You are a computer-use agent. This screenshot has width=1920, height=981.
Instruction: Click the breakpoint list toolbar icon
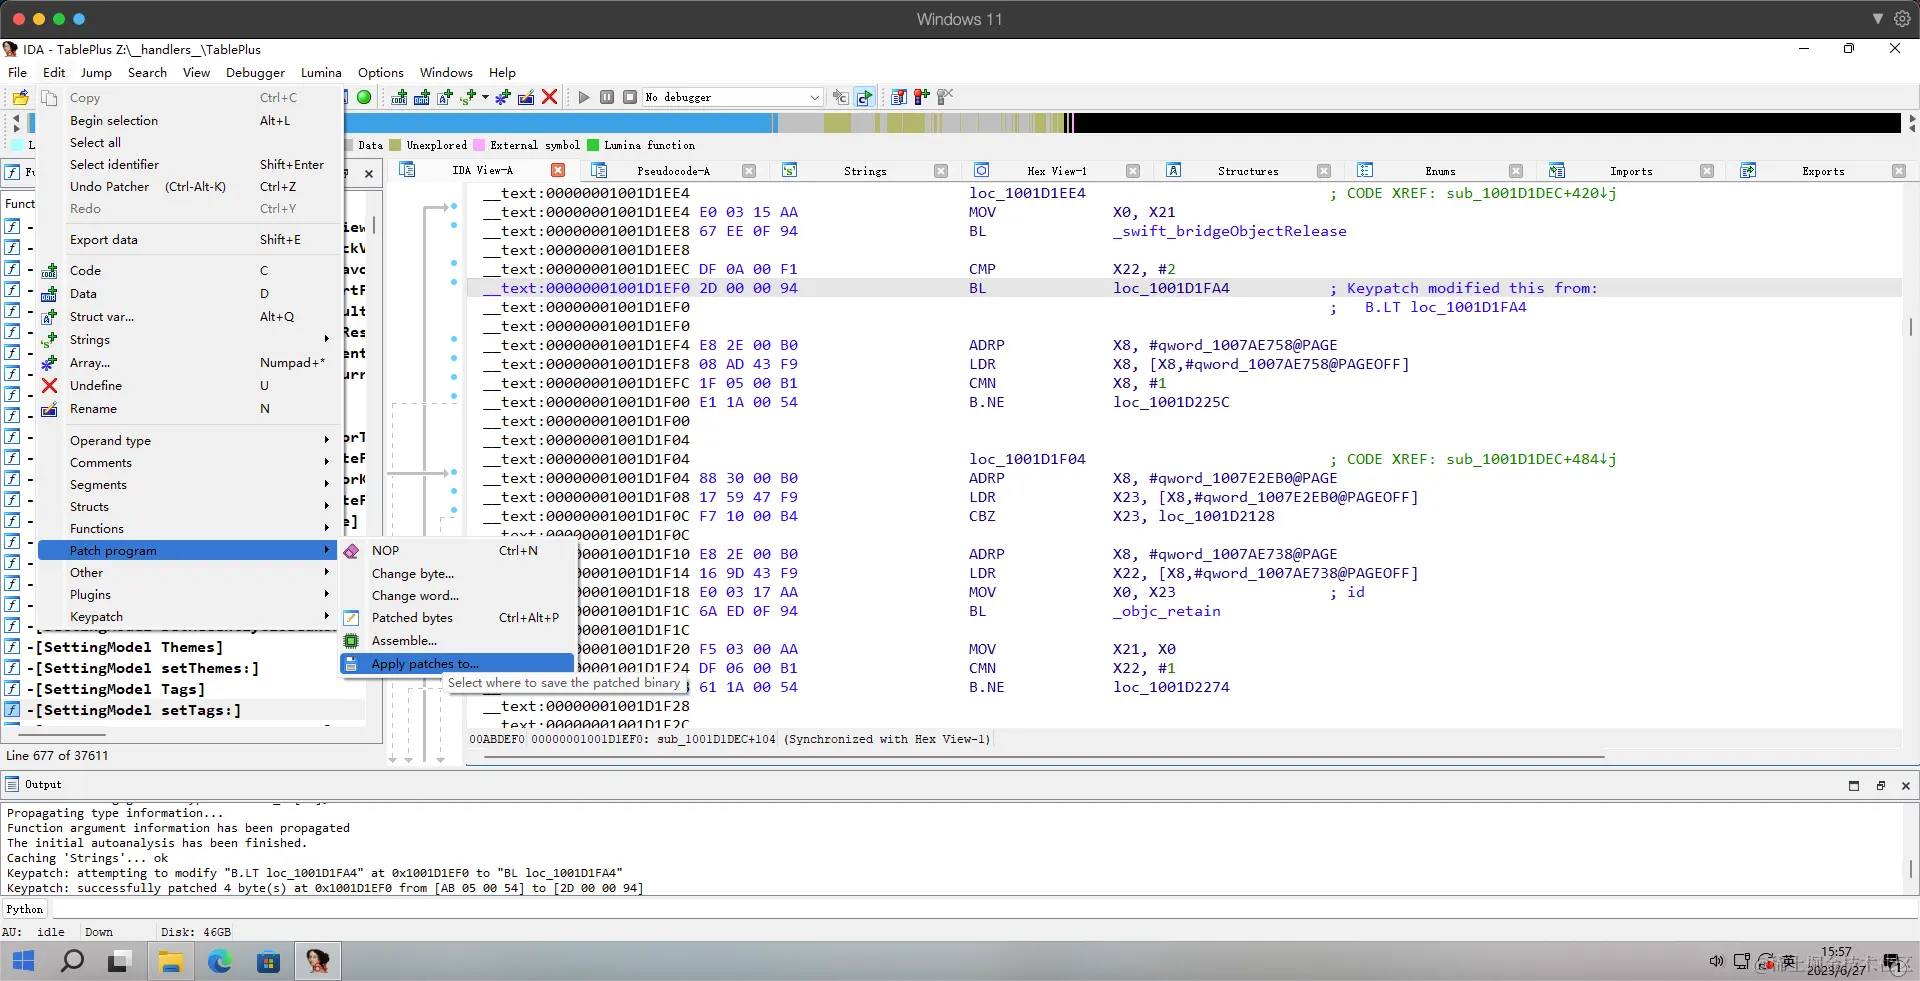point(898,97)
